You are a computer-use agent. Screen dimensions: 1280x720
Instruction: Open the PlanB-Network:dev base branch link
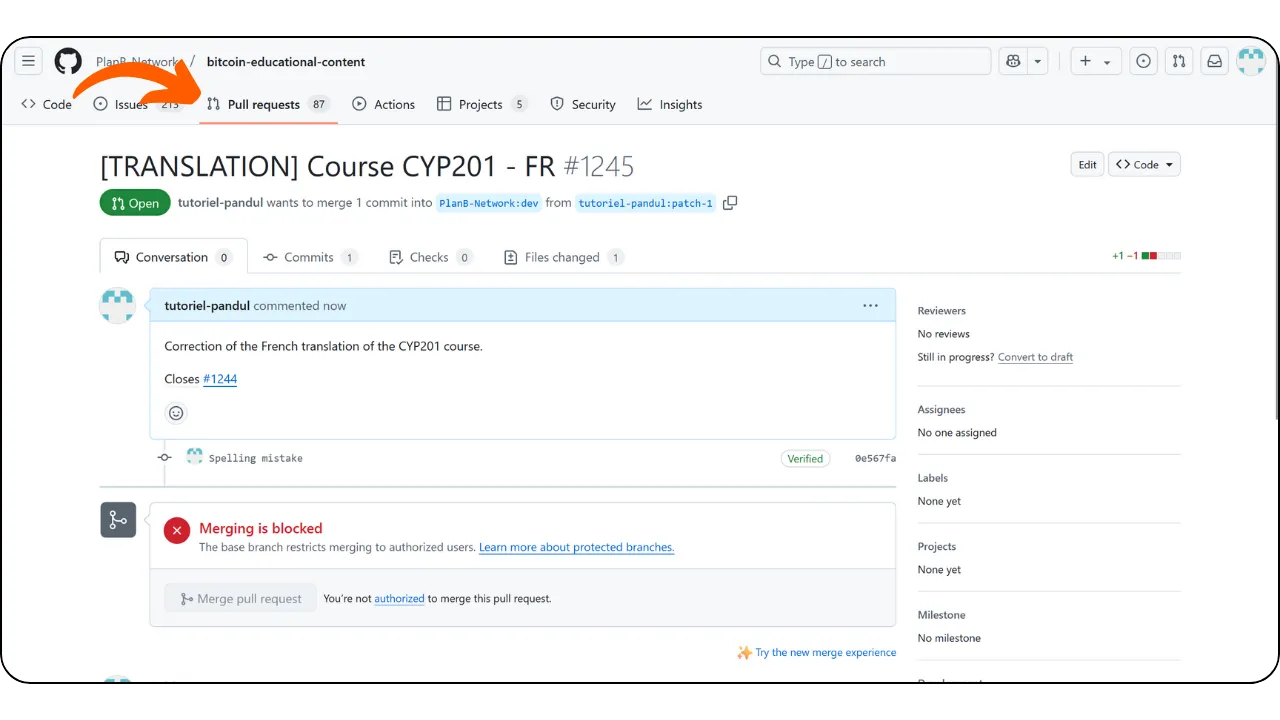pos(489,203)
